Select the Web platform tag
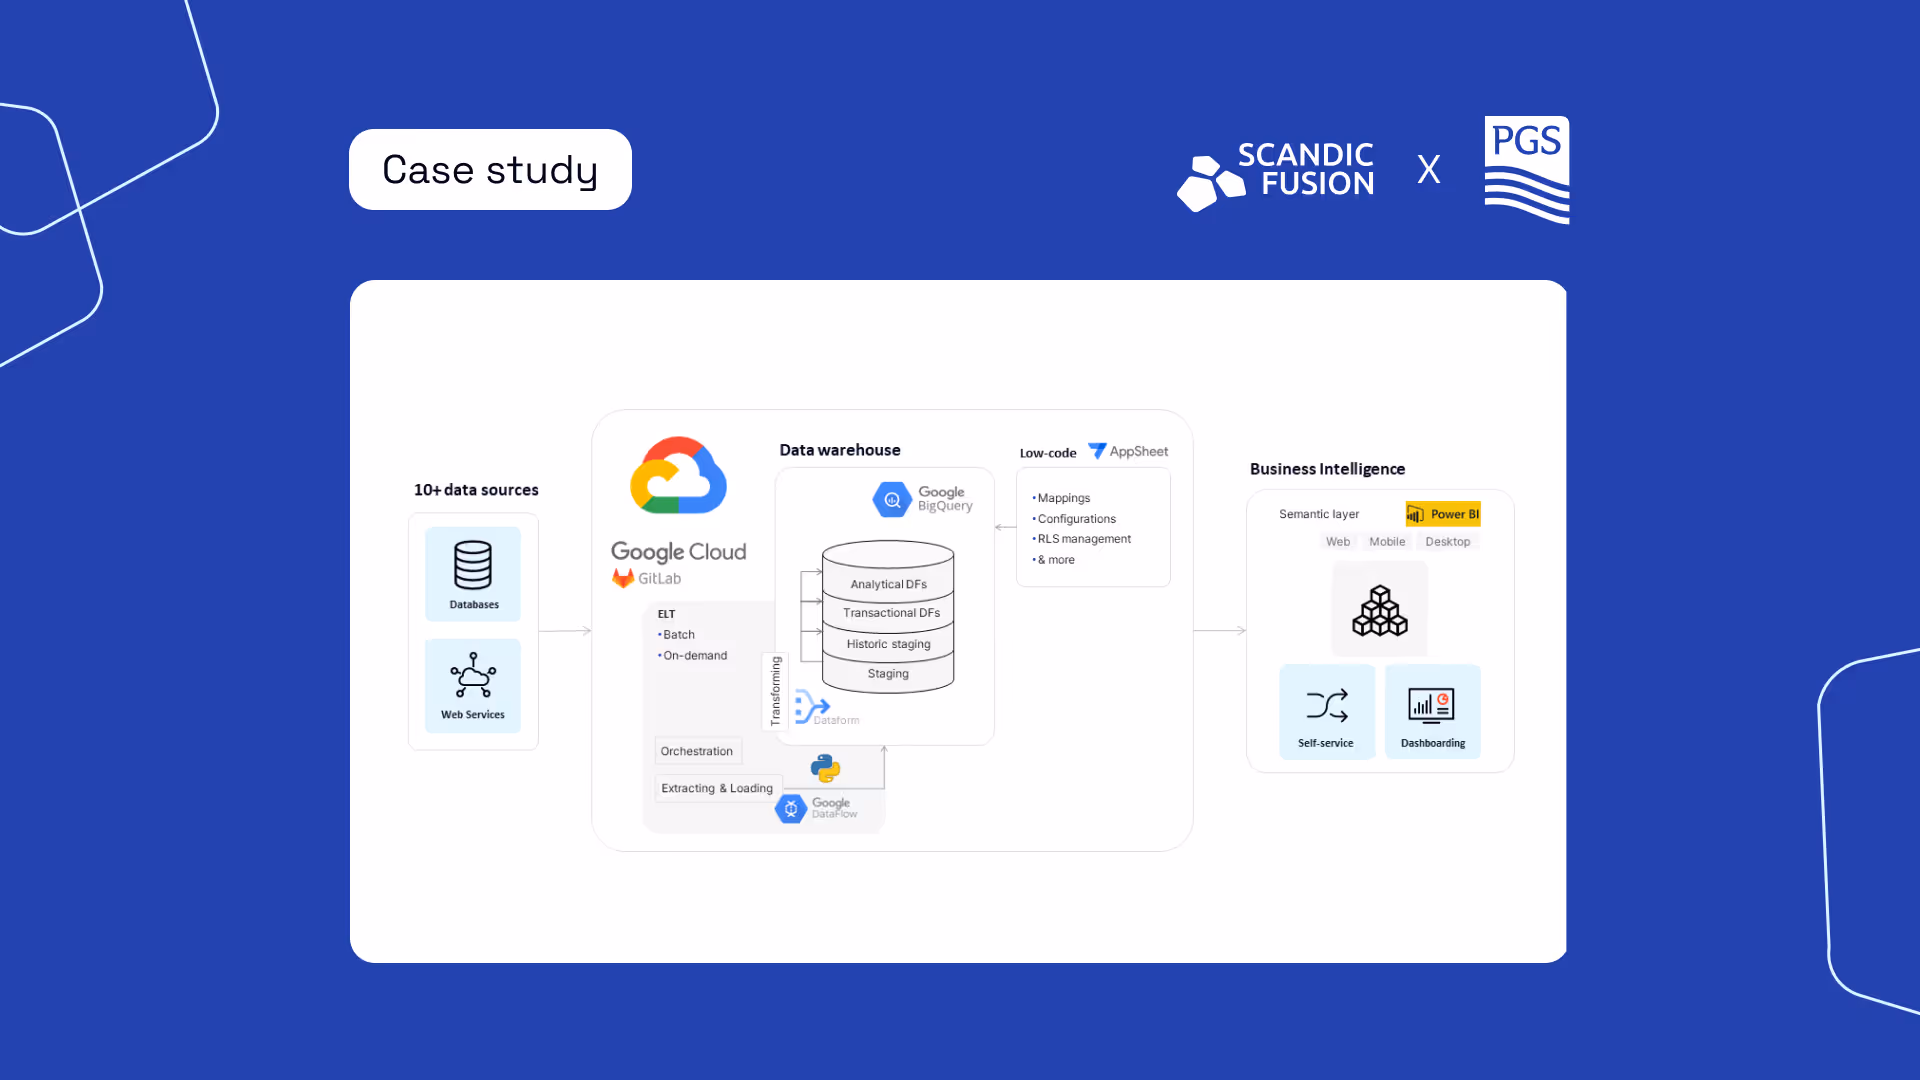 point(1338,542)
